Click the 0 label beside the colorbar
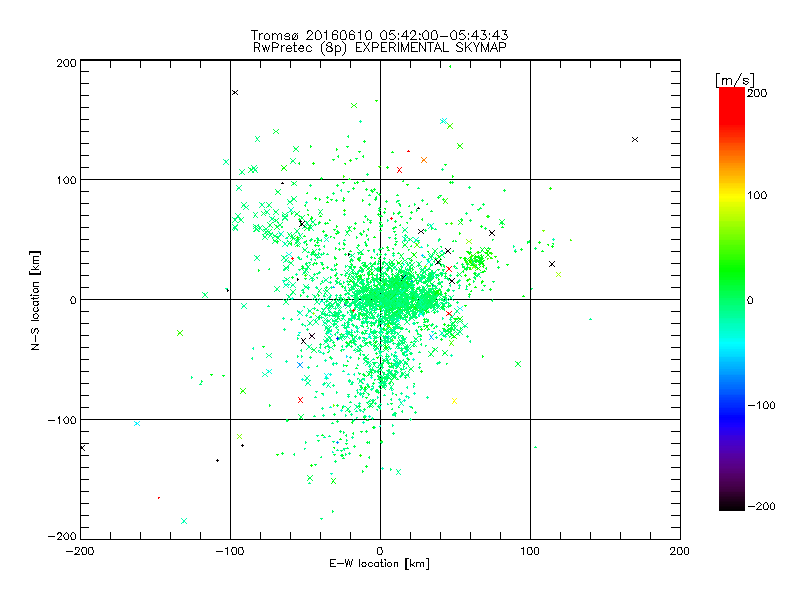 coord(750,300)
